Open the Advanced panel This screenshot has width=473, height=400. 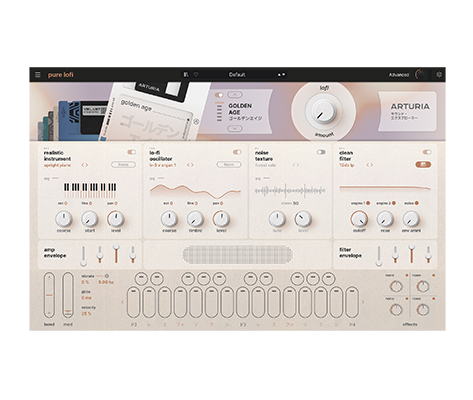coord(399,75)
